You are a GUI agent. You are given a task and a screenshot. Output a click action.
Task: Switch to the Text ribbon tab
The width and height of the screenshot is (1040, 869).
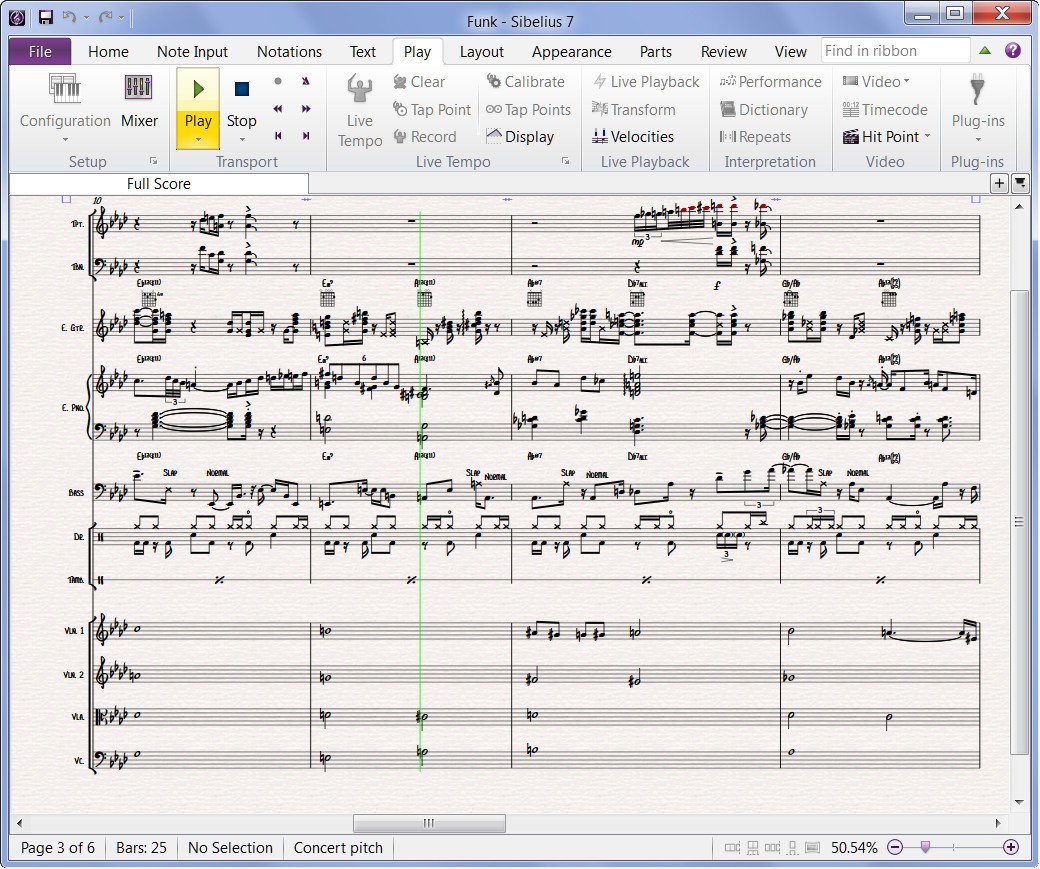[363, 52]
